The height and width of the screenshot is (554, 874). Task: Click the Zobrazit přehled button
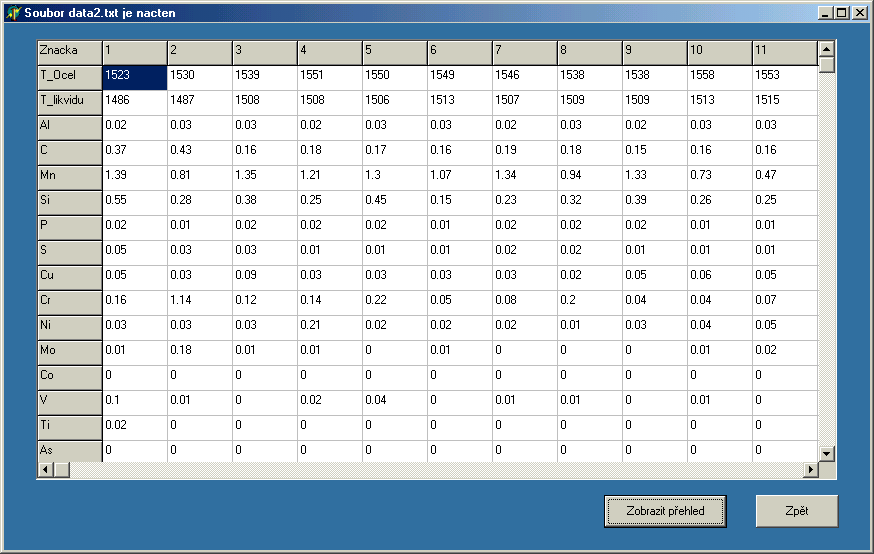[665, 511]
